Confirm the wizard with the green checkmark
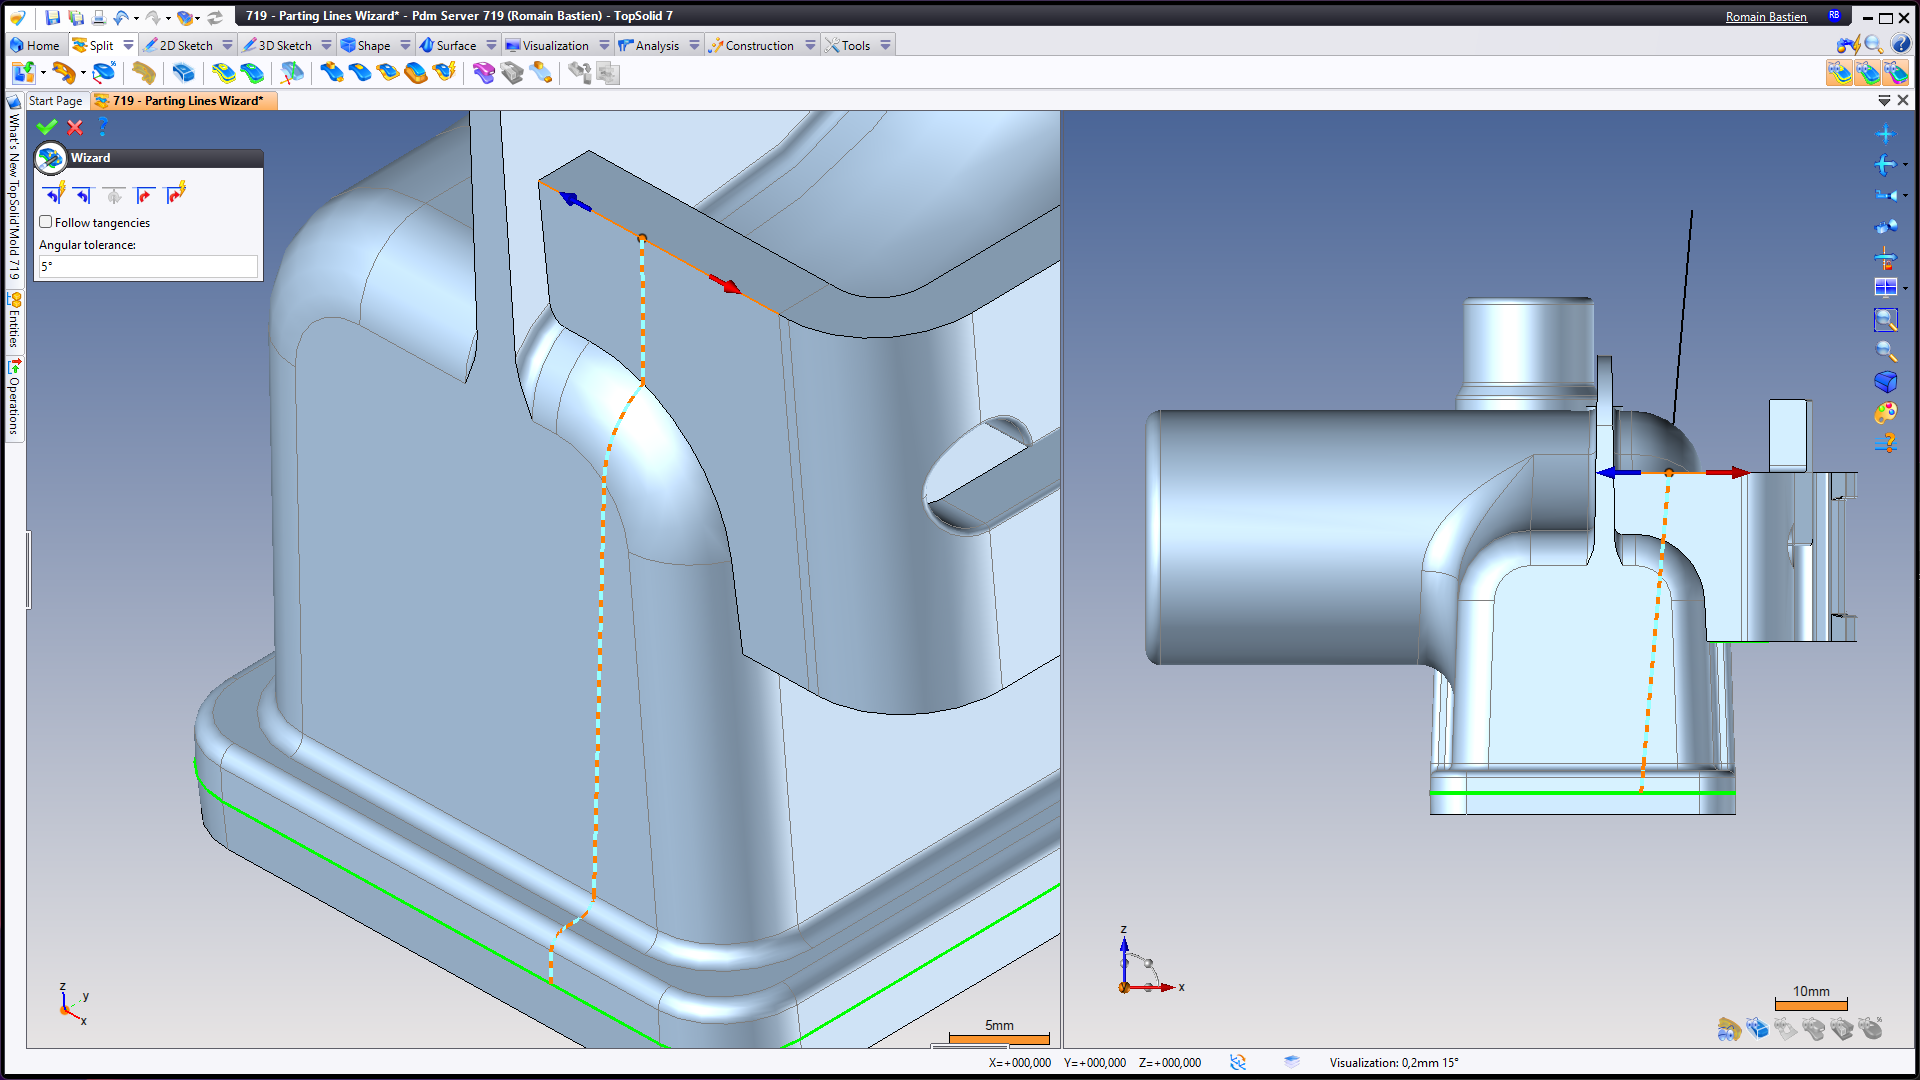 pos(46,127)
